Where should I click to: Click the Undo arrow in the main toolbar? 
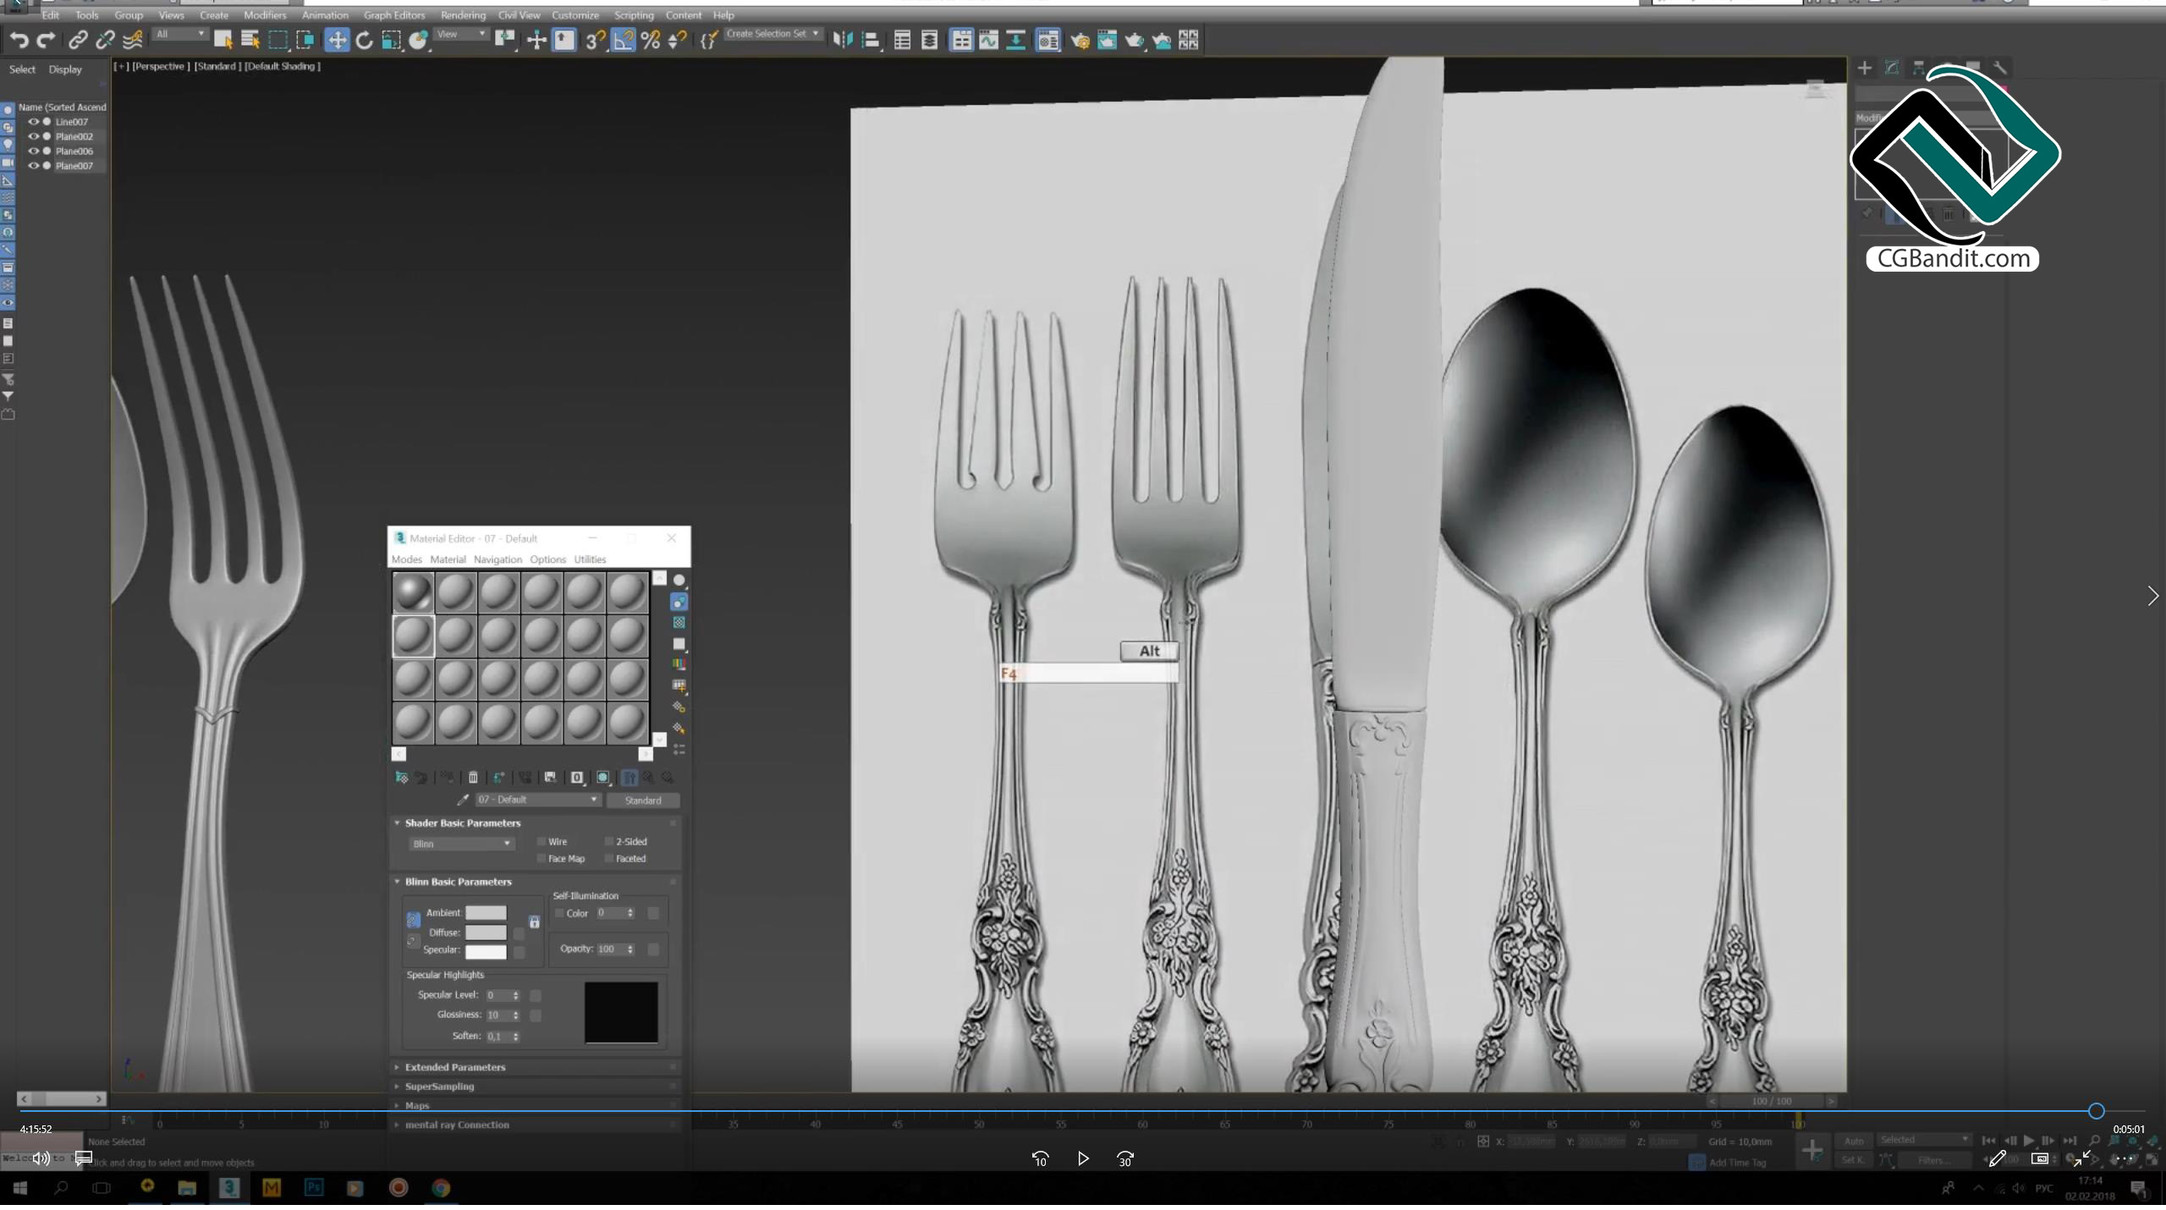19,40
